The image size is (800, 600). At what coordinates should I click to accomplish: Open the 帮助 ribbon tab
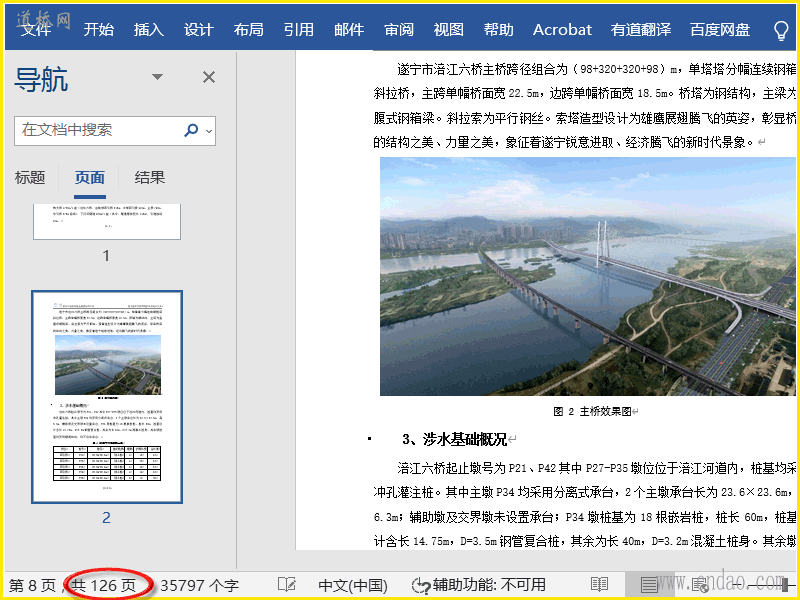[x=498, y=29]
